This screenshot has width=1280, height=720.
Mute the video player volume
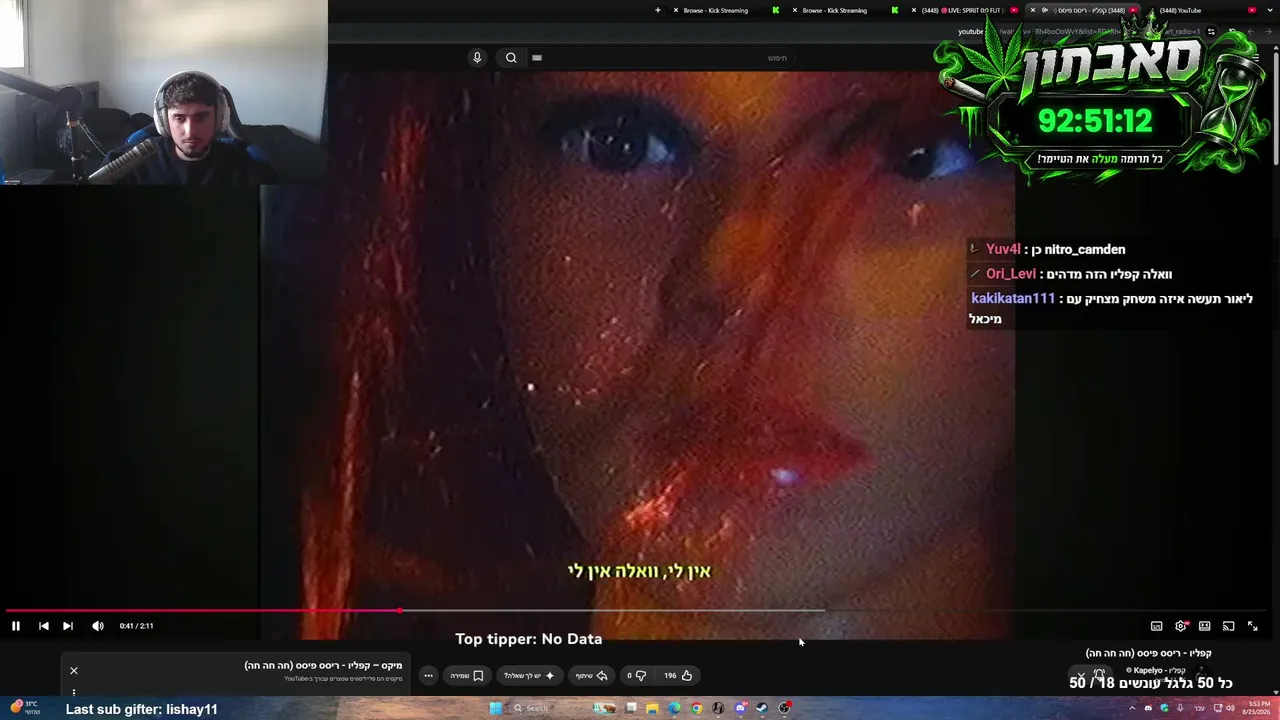98,626
